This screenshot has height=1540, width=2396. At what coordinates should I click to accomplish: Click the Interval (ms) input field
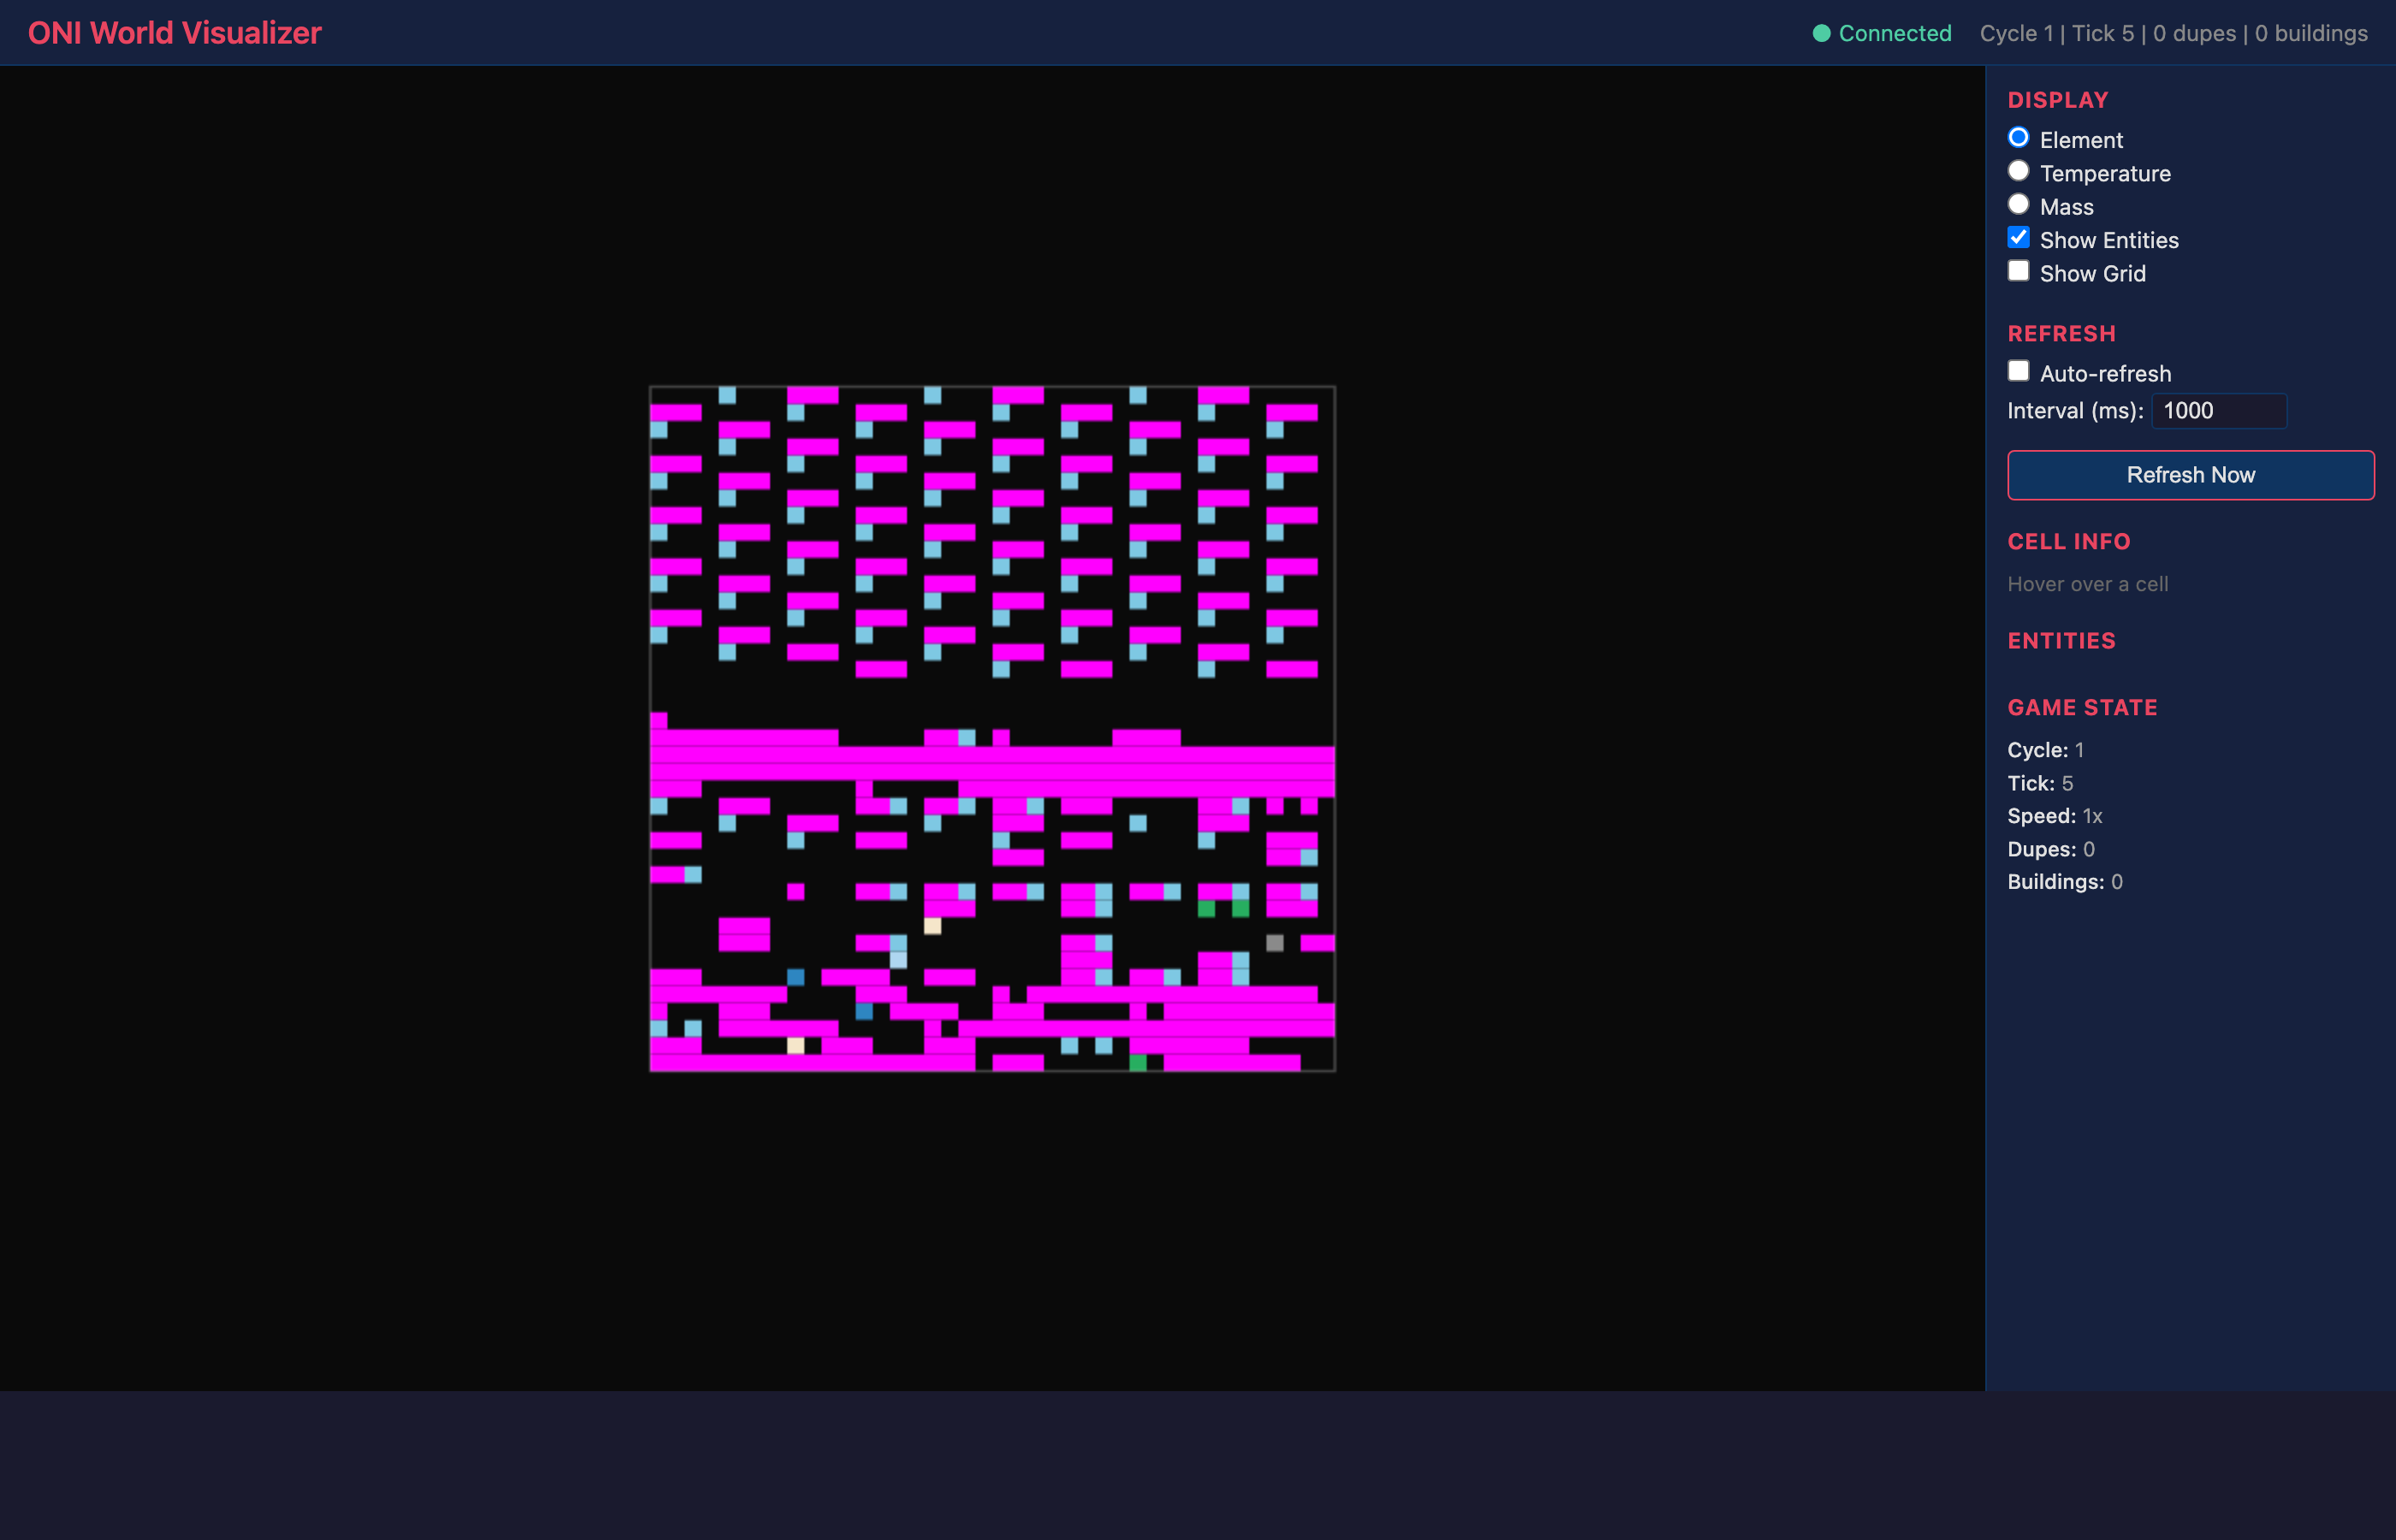pyautogui.click(x=2217, y=411)
